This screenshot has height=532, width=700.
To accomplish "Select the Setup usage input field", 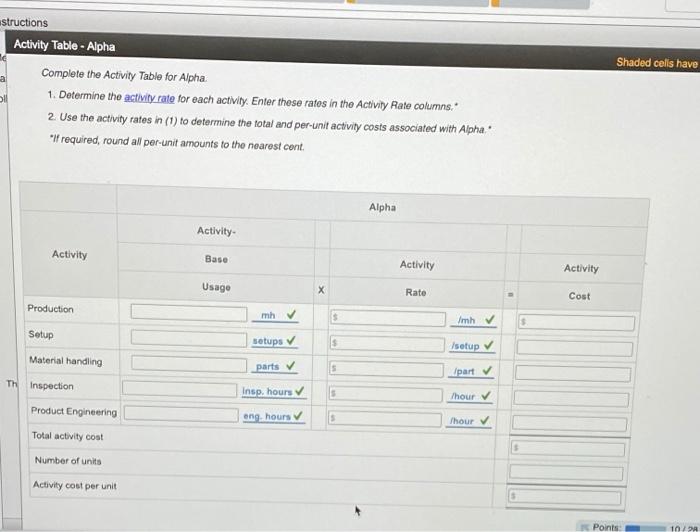I will 188,338.
